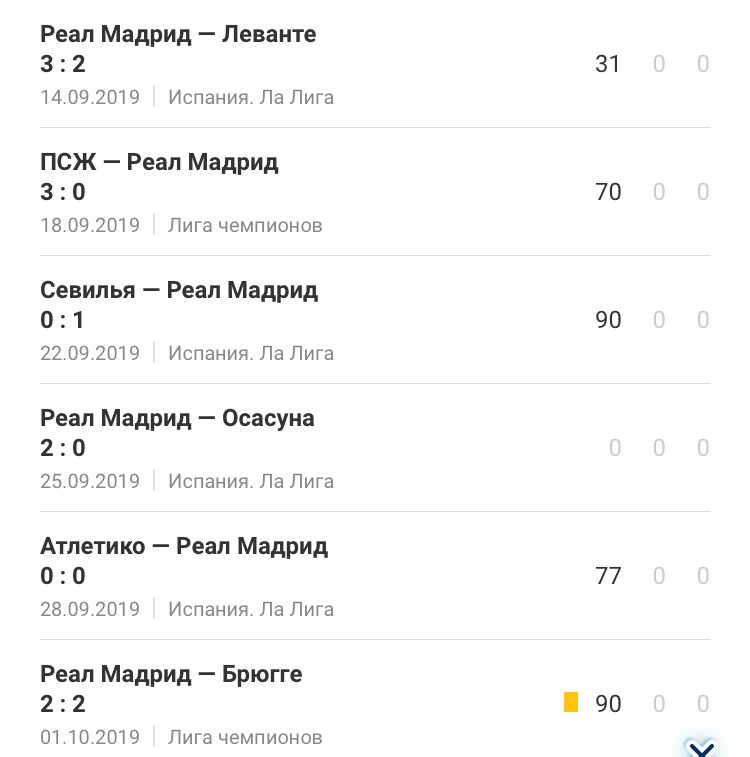Open Атлетико — Реал Мадрид match
The image size is (750, 757).
pos(375,575)
